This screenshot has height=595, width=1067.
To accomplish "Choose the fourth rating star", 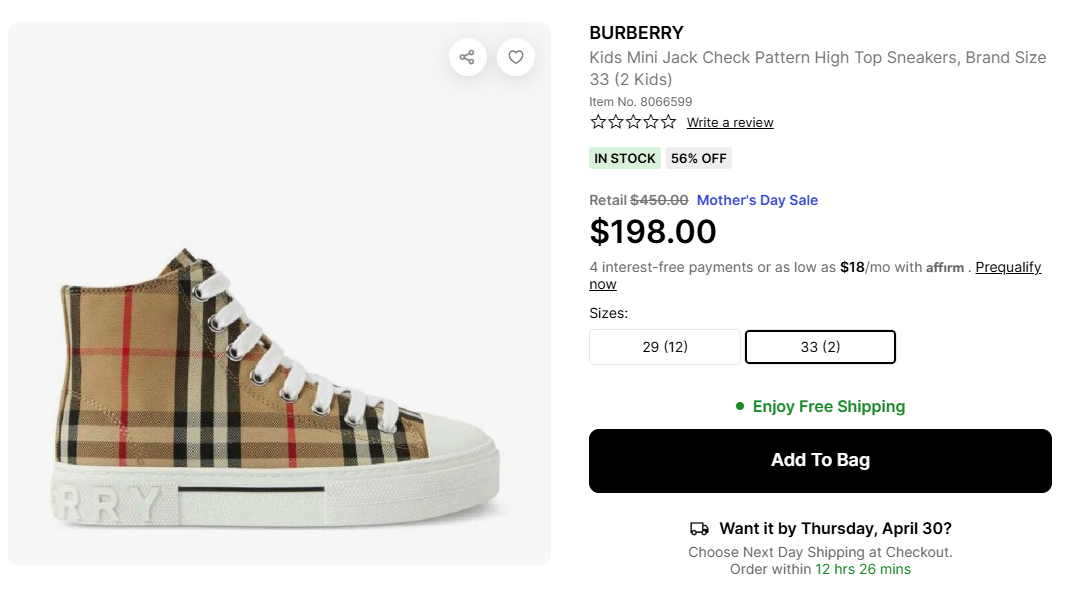I will tap(651, 122).
